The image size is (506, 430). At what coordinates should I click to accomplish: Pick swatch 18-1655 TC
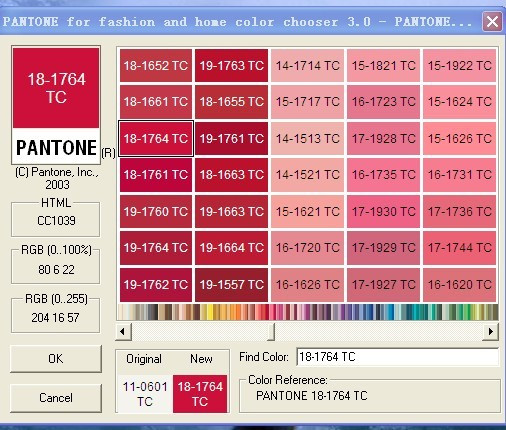(x=231, y=102)
